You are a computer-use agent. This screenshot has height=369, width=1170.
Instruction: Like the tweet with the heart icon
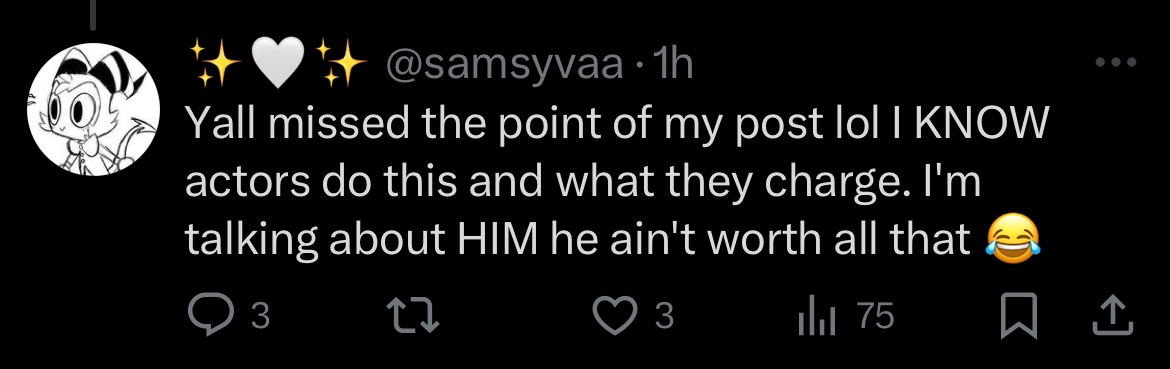pos(615,315)
